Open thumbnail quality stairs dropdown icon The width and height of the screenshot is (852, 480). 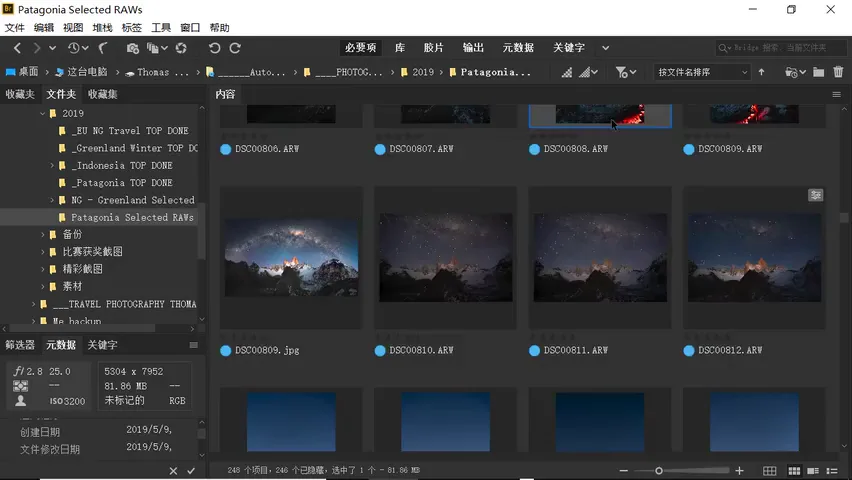(588, 72)
